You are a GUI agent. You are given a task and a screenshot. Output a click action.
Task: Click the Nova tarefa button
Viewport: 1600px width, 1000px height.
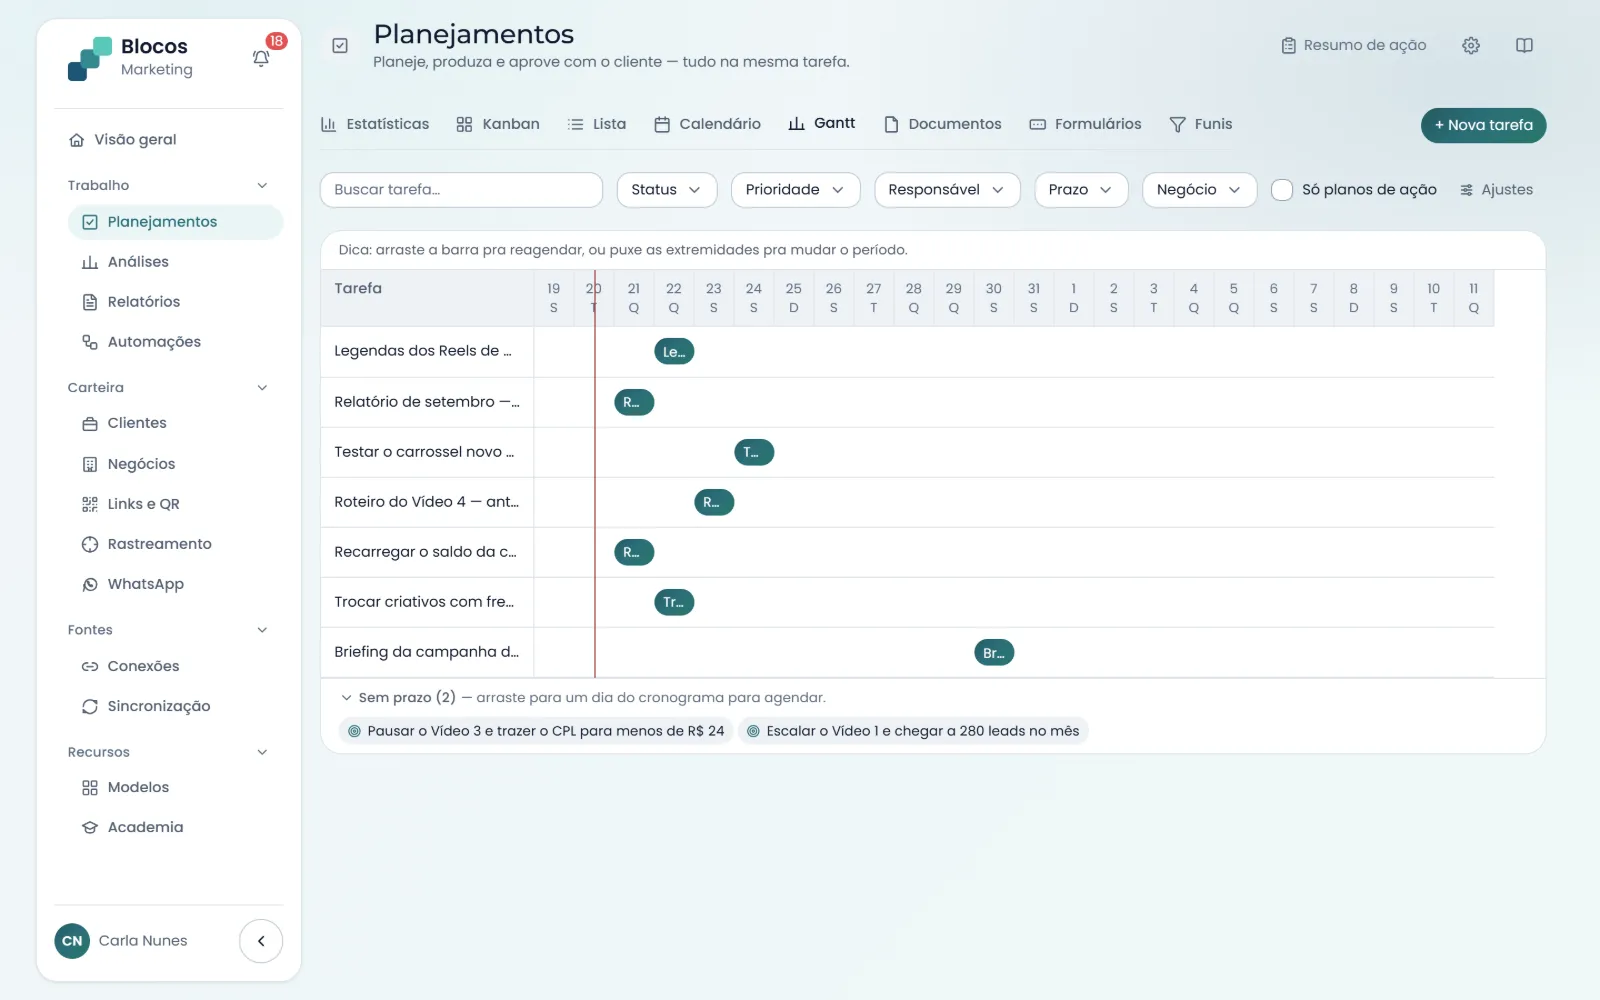1483,125
